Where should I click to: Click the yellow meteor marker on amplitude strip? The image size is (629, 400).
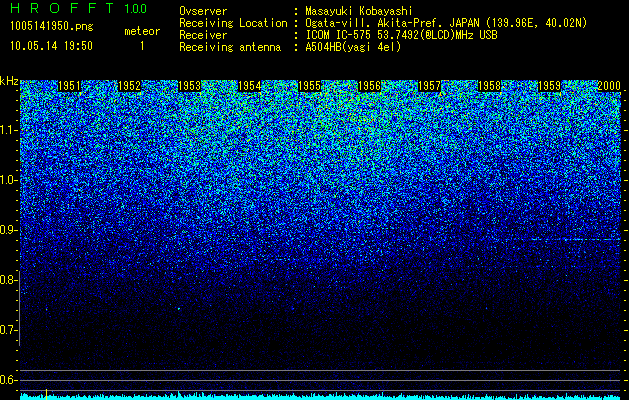click(x=47, y=394)
